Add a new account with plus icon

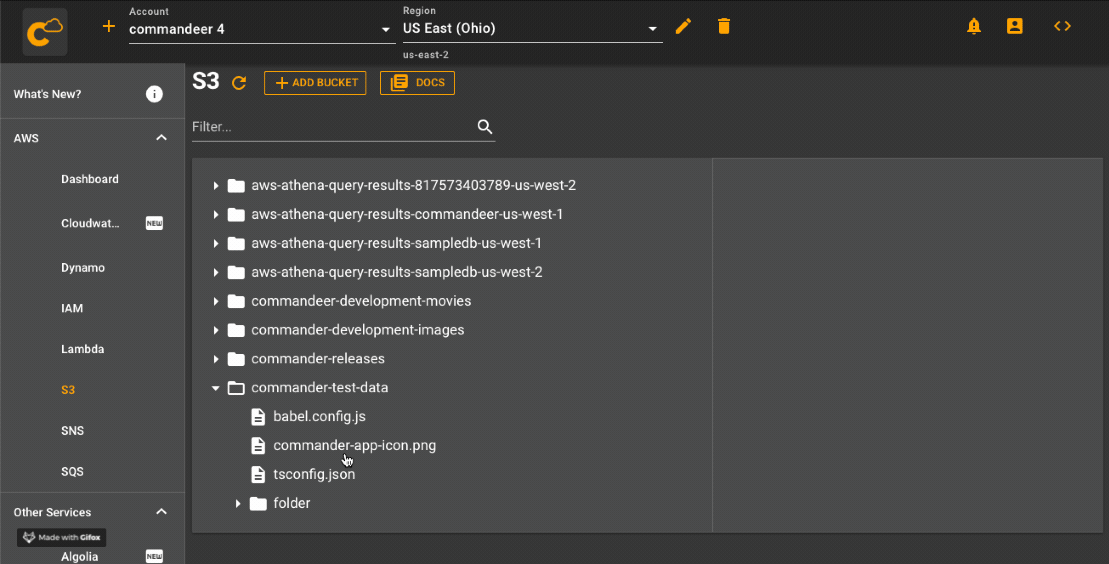point(108,26)
